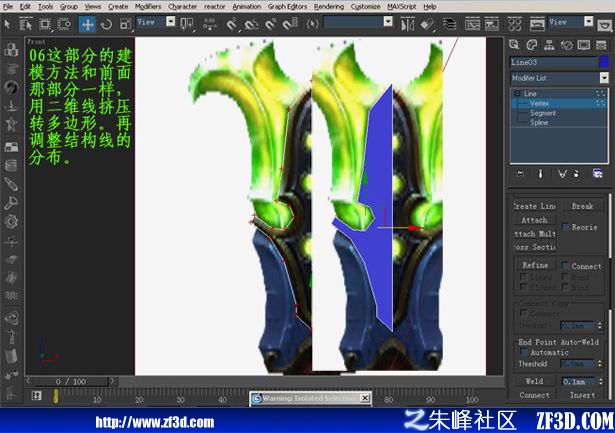Adjust End Point Threshold spinner arrows
The width and height of the screenshot is (615, 433).
point(600,364)
